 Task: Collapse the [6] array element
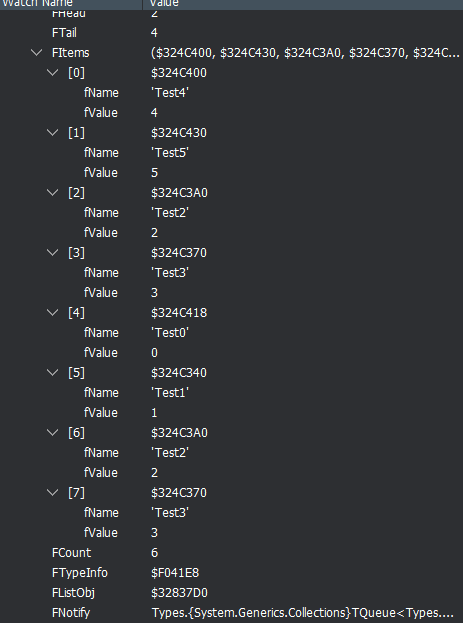(52, 432)
